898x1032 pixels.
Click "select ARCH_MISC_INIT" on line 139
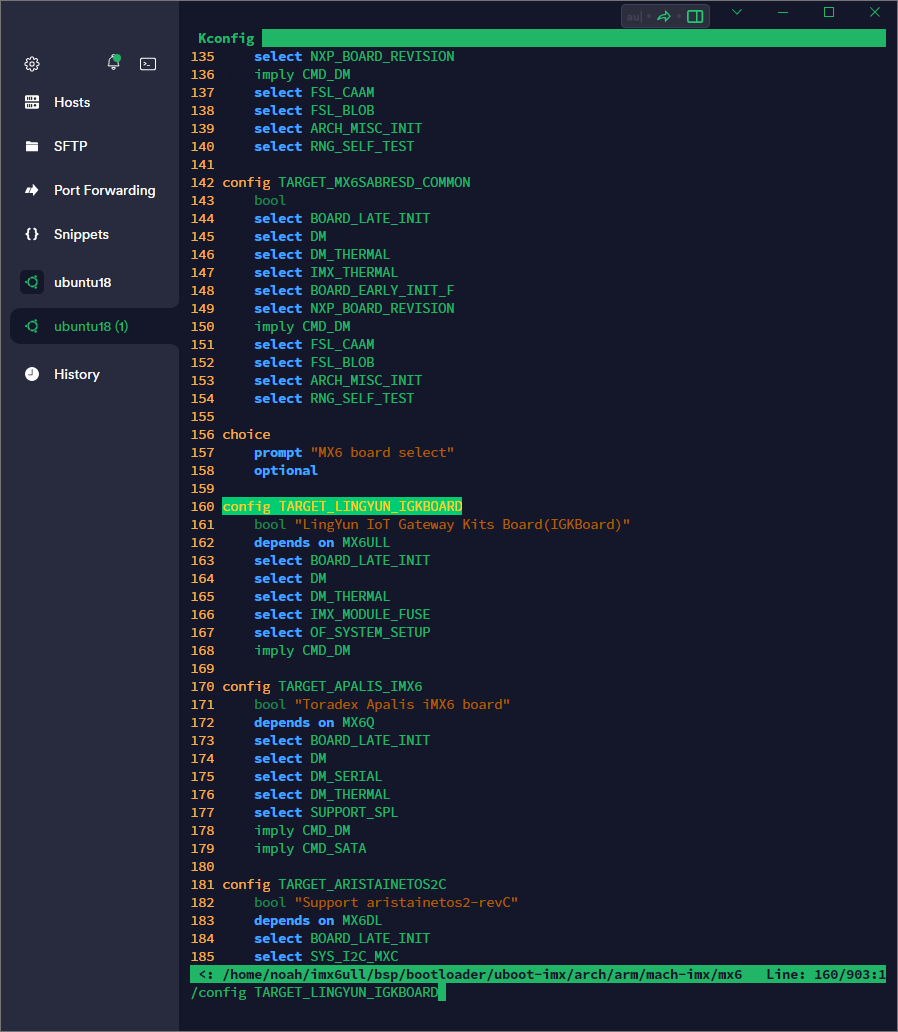click(338, 128)
